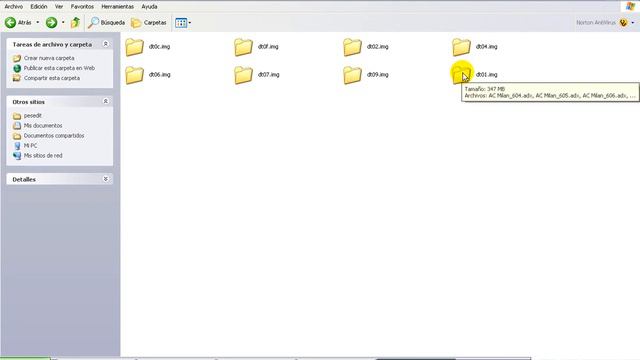
Task: Click the green Forward arrow icon
Action: [51, 22]
